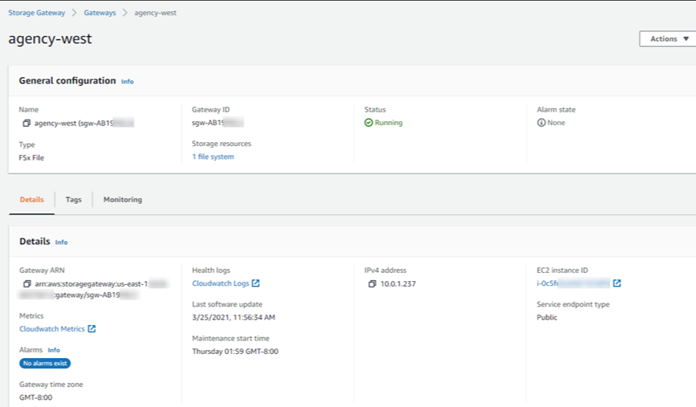Click the Alarm state None icon
The image size is (696, 407).
[x=541, y=123]
